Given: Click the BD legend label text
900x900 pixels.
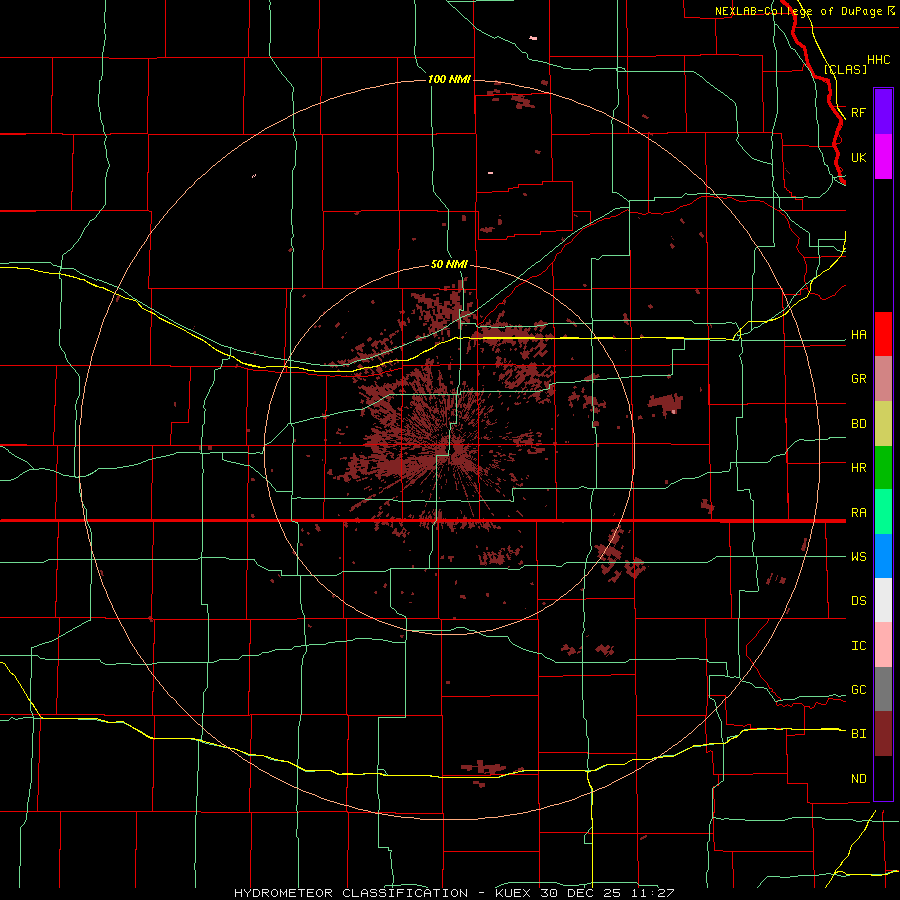Looking at the screenshot, I should point(859,424).
